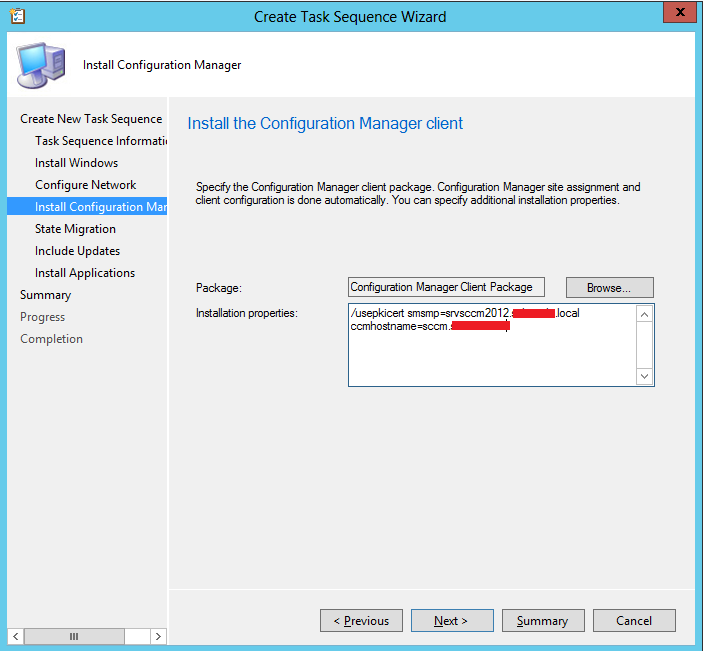Click the up arrow of properties scrollbar
The height and width of the screenshot is (651, 703).
644,314
